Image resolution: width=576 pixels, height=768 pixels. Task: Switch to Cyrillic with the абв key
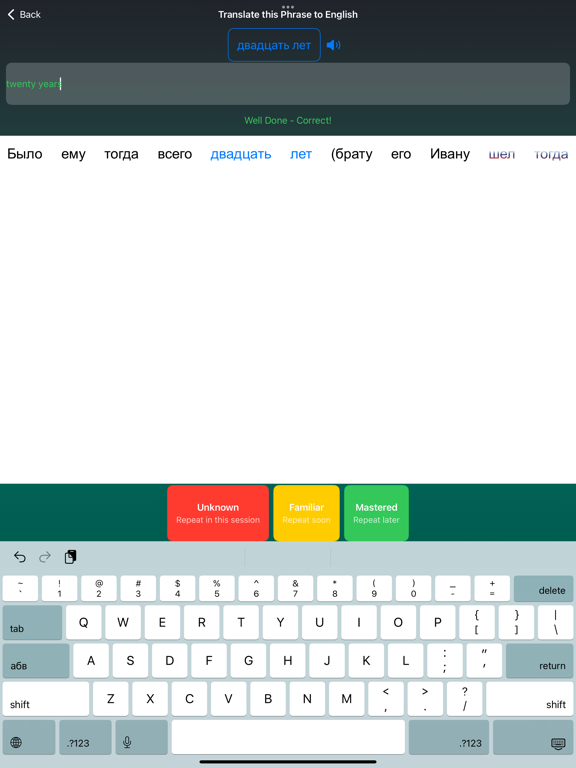tap(36, 661)
